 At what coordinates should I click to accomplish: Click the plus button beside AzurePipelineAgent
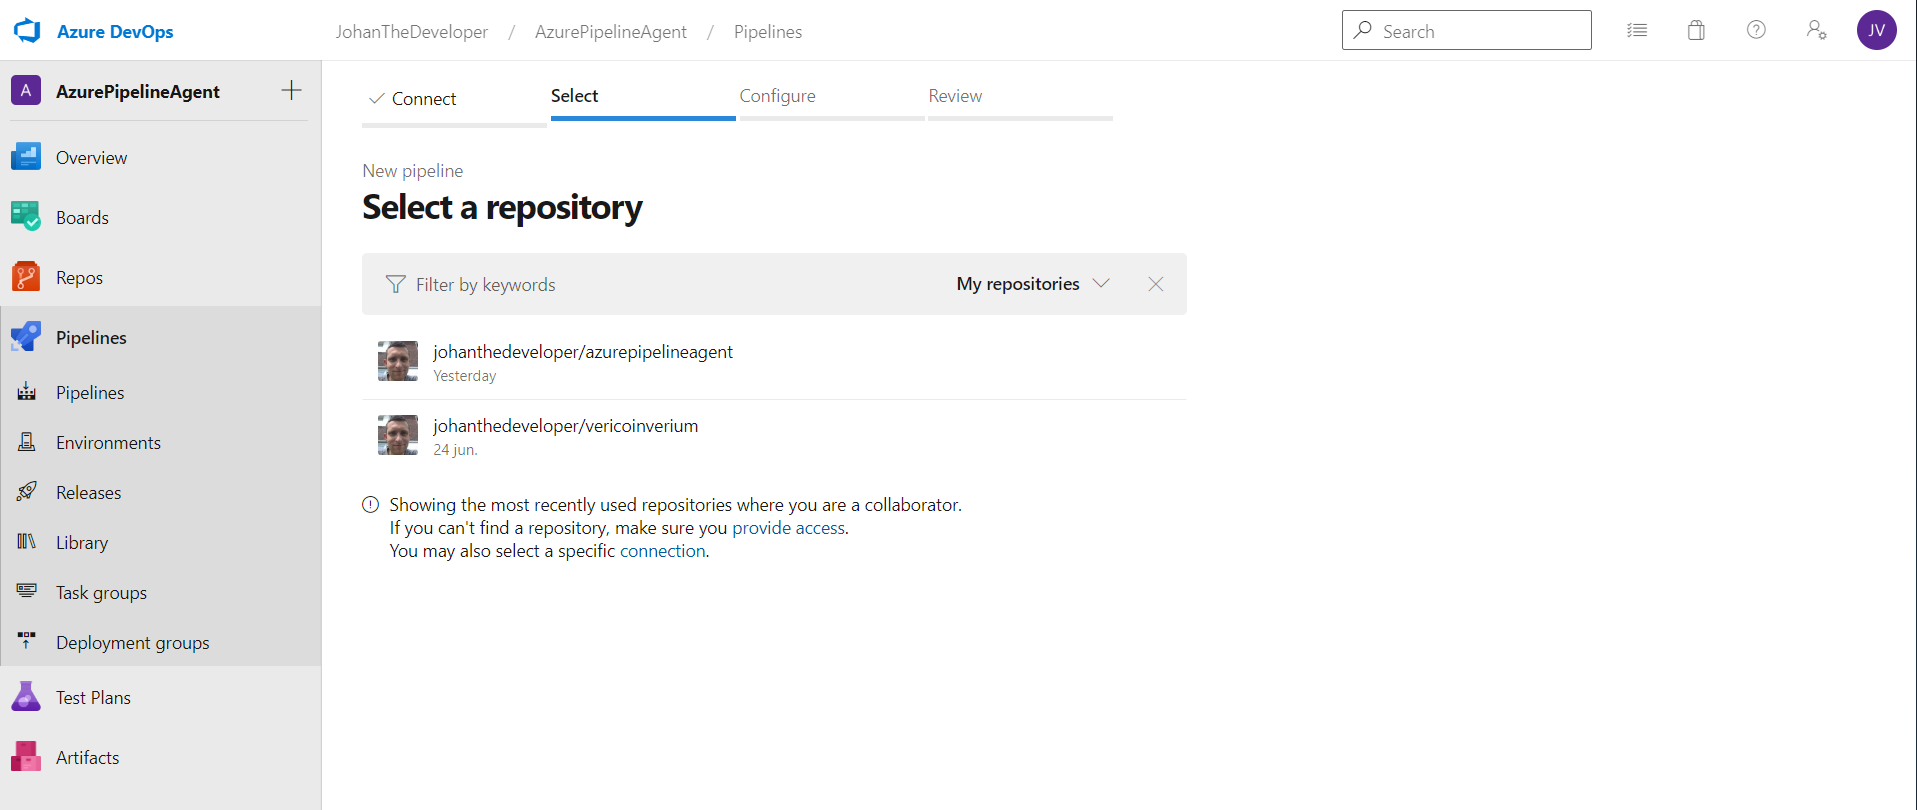[291, 91]
